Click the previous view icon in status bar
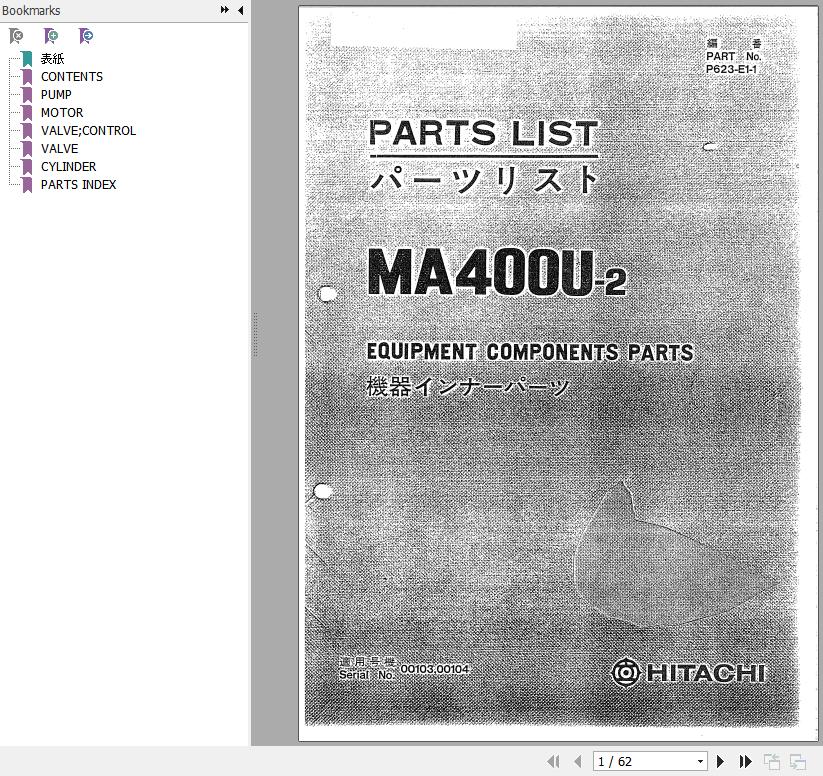 (x=772, y=761)
